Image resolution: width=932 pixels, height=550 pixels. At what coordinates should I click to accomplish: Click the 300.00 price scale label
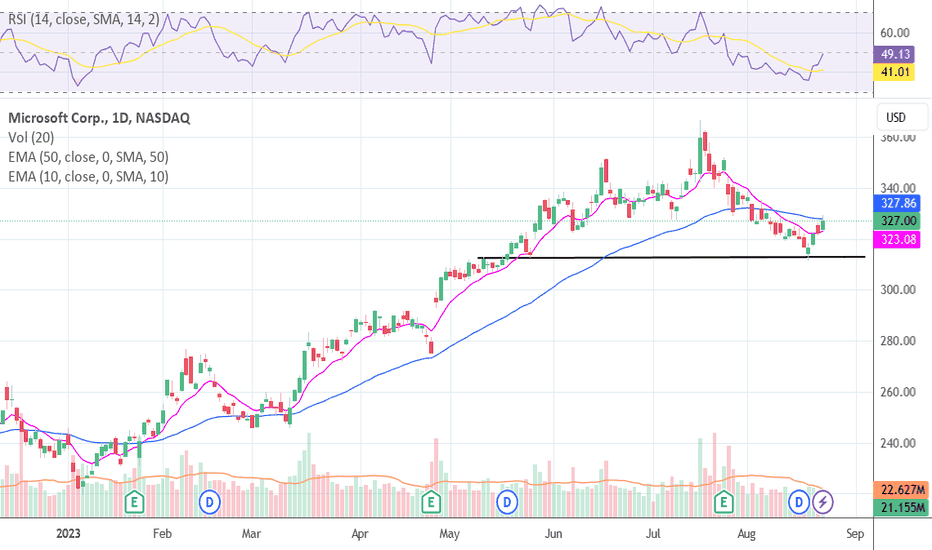coord(898,290)
